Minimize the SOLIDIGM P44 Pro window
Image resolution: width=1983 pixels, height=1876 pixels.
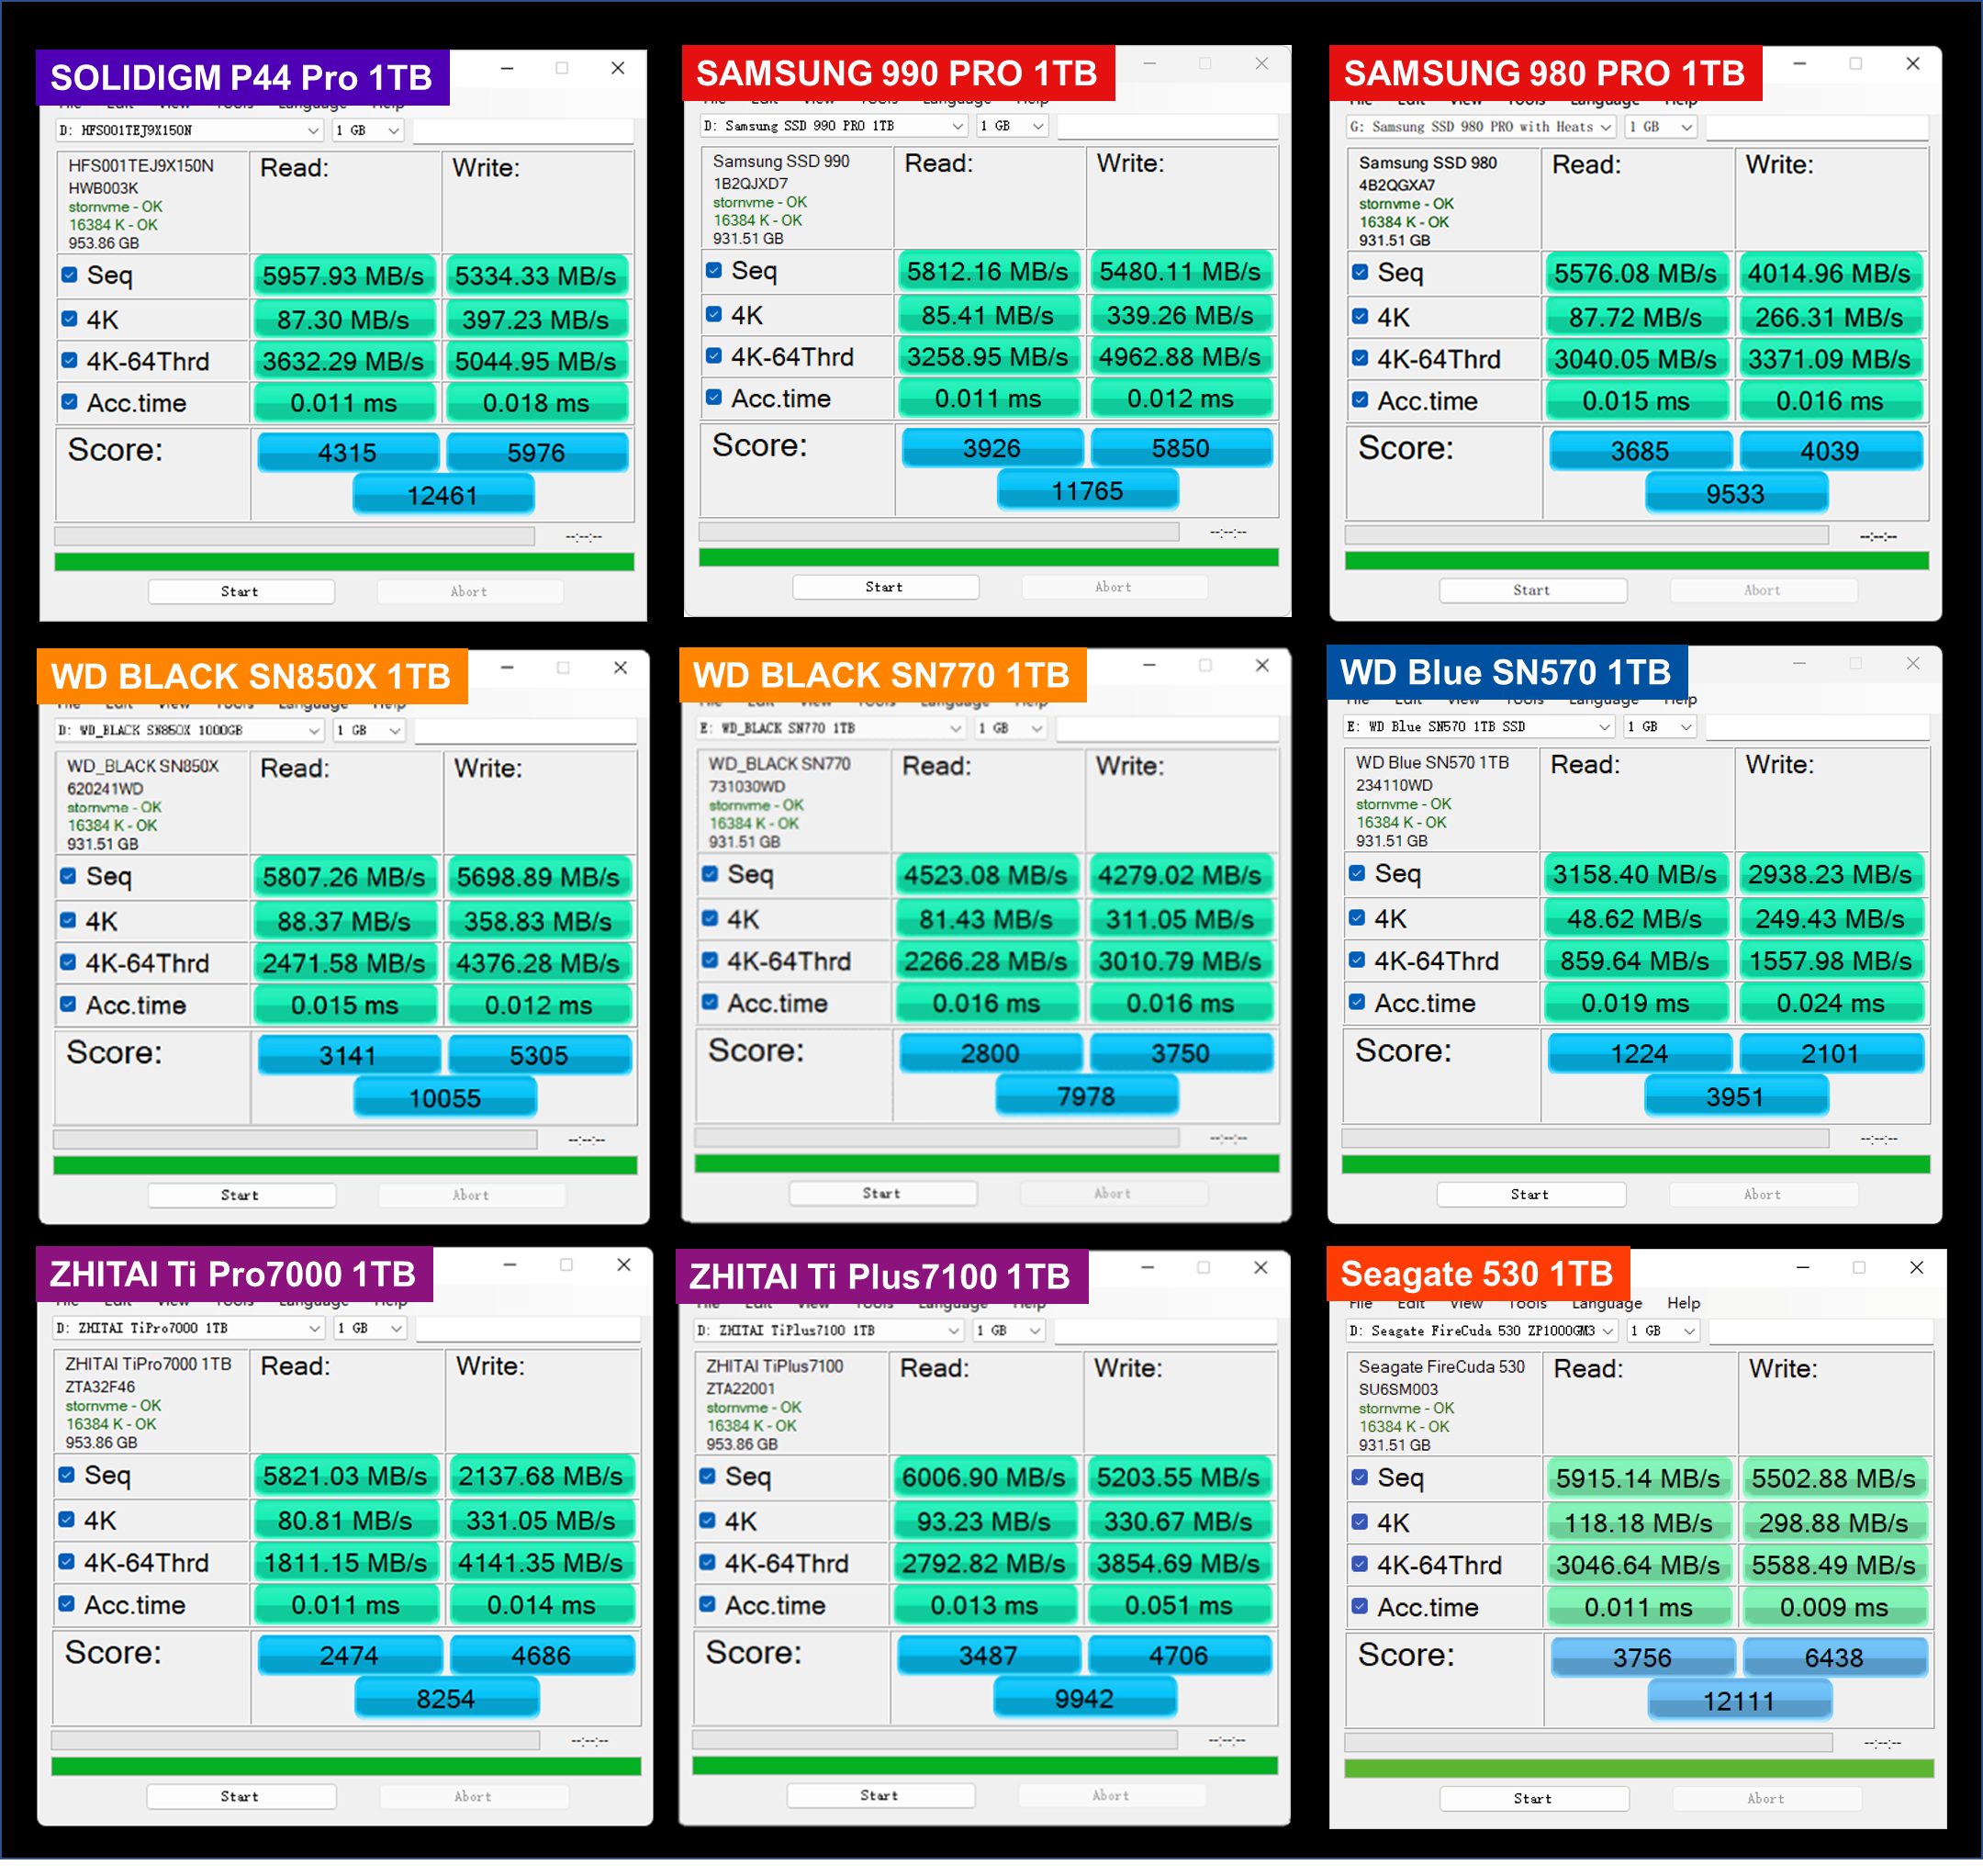[x=507, y=68]
